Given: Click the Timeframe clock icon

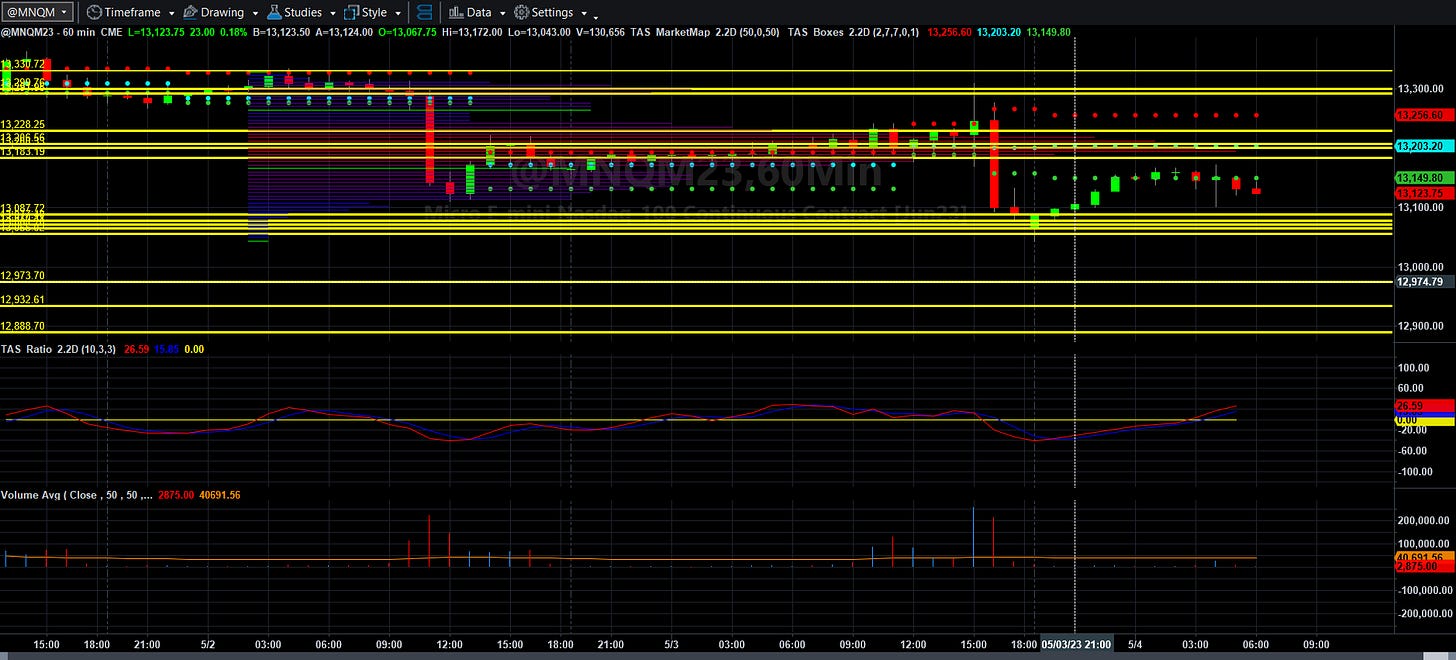Looking at the screenshot, I should click(x=93, y=13).
